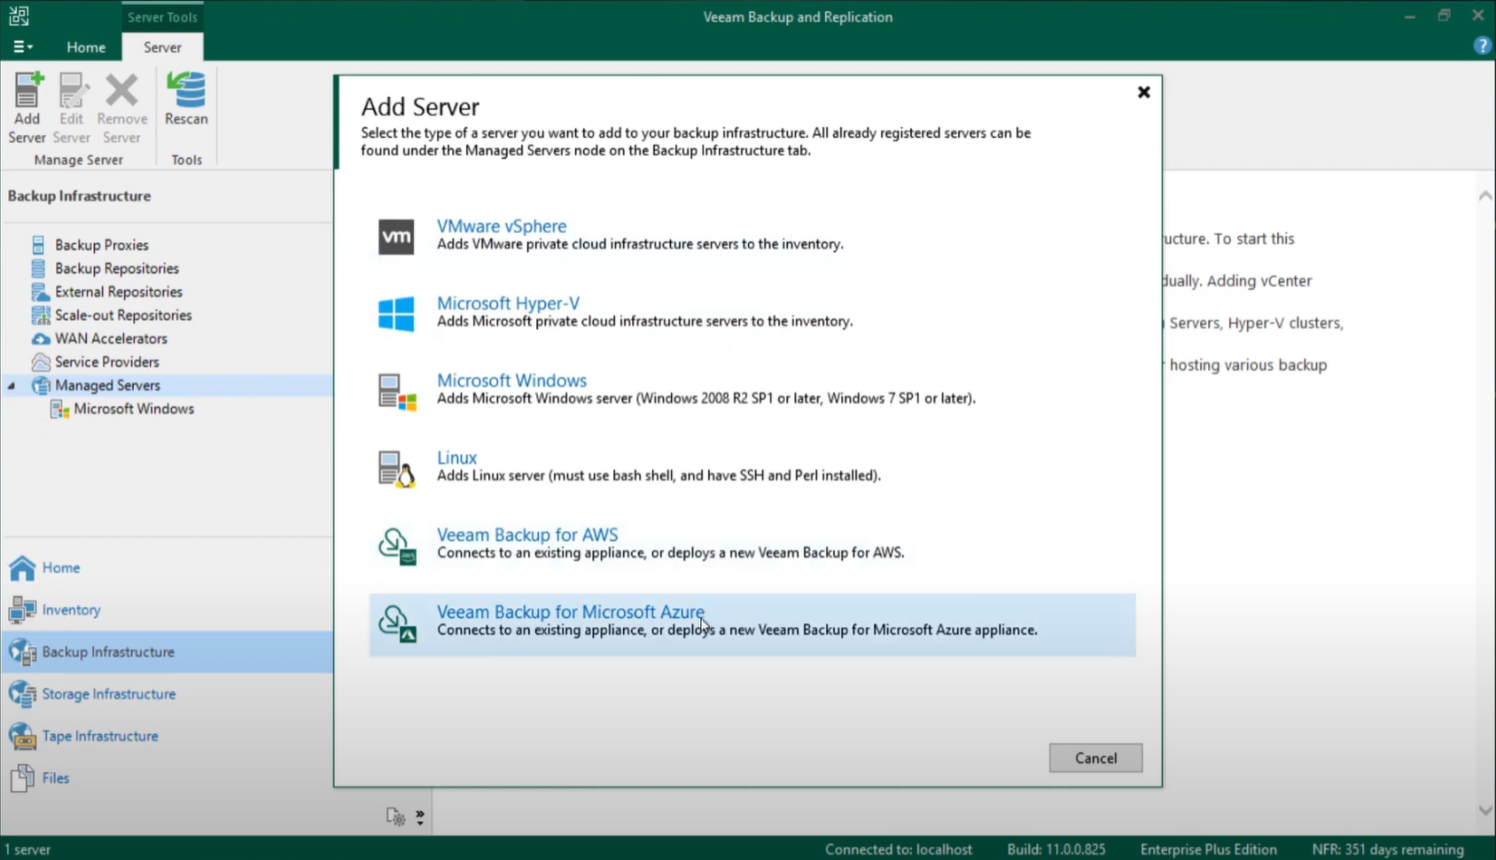Viewport: 1496px width, 860px height.
Task: Select Backup Repositories in the tree
Action: (117, 268)
